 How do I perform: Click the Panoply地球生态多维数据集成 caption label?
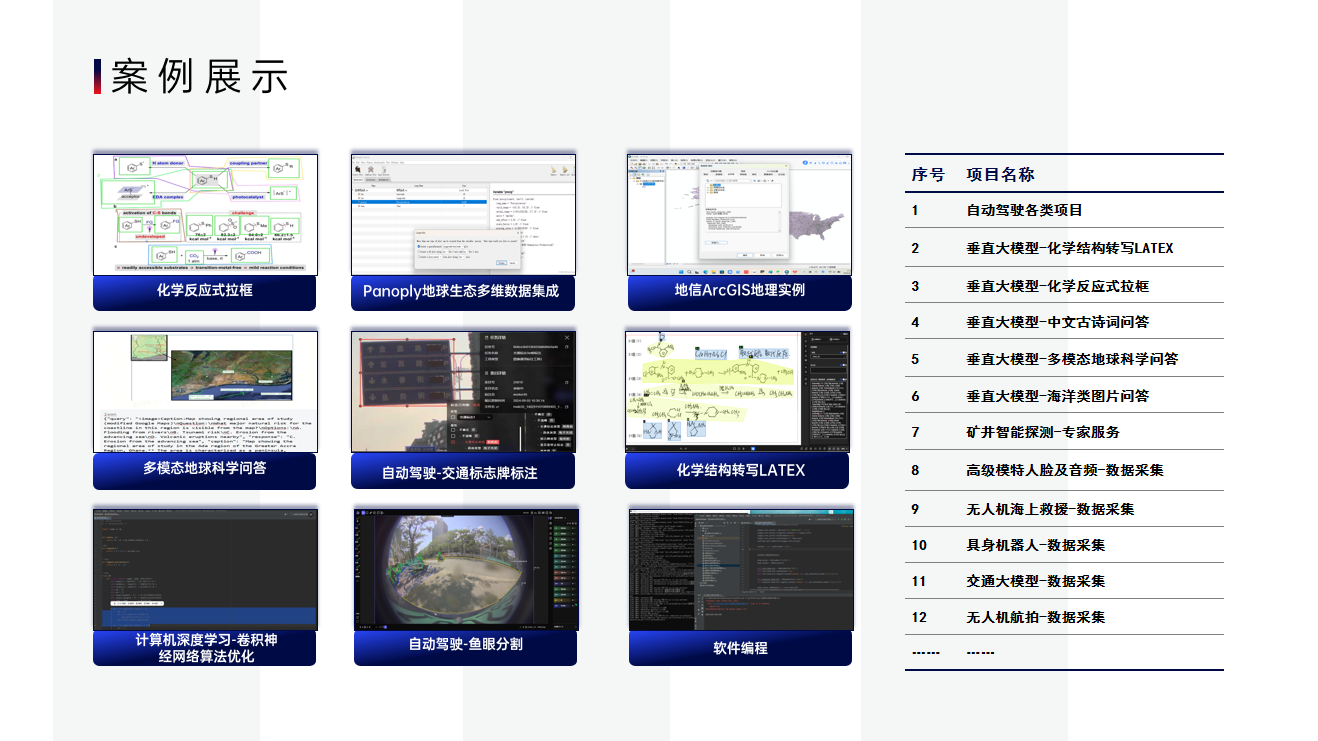[463, 292]
